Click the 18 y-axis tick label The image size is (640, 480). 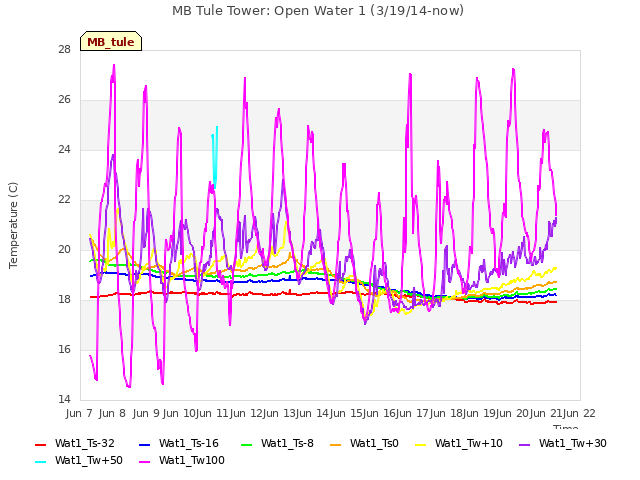[x=64, y=300]
